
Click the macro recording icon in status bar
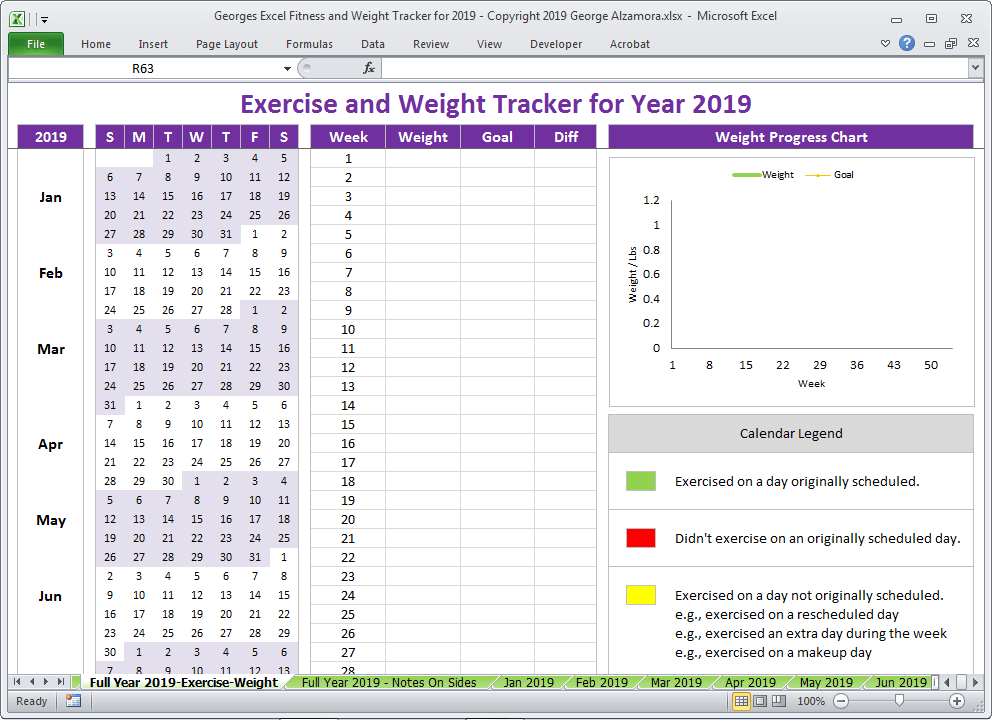pos(73,701)
